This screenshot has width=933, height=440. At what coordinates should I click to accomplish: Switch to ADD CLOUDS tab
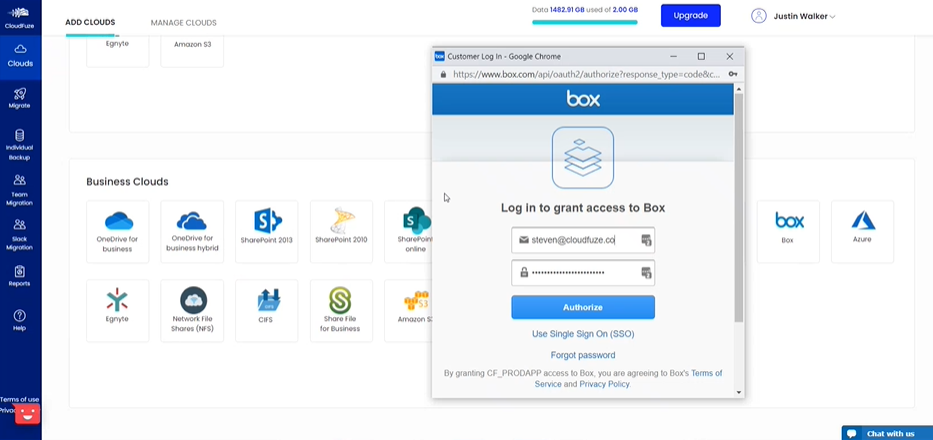[x=90, y=23]
